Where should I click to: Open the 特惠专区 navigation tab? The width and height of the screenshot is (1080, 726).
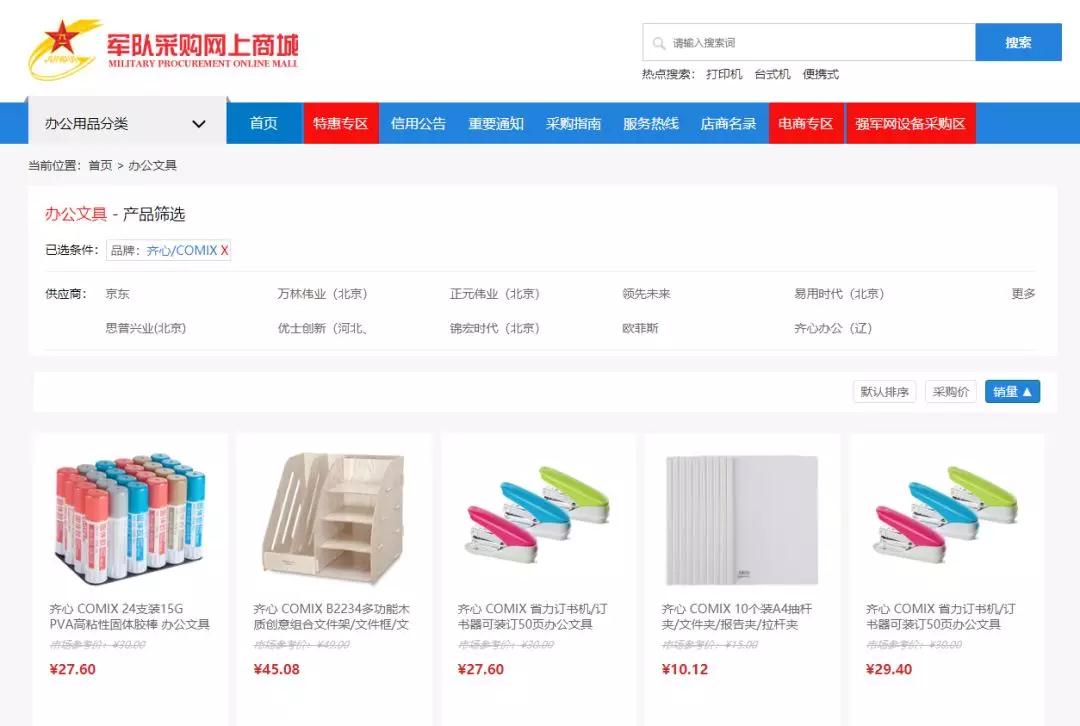(341, 124)
